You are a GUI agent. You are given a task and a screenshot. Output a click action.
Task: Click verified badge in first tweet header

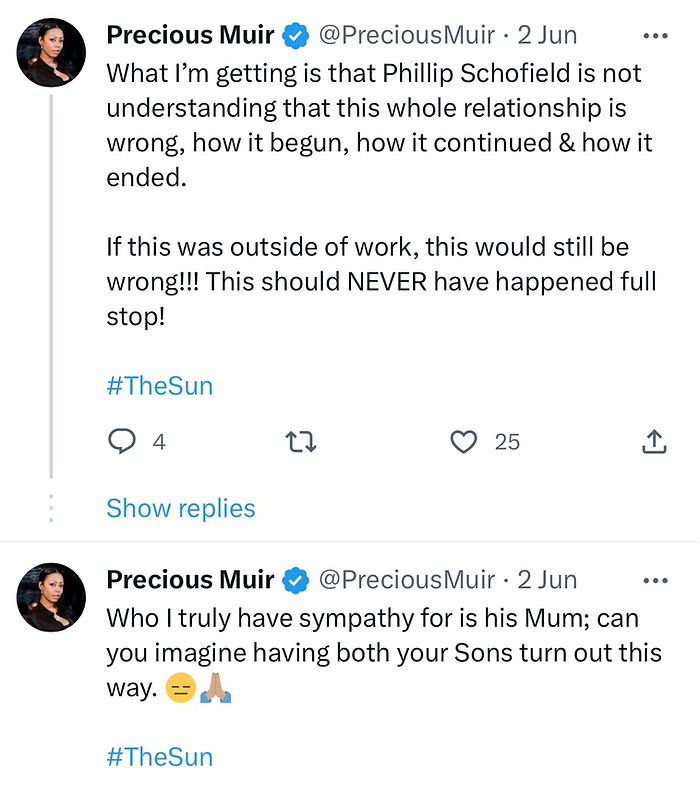click(295, 36)
